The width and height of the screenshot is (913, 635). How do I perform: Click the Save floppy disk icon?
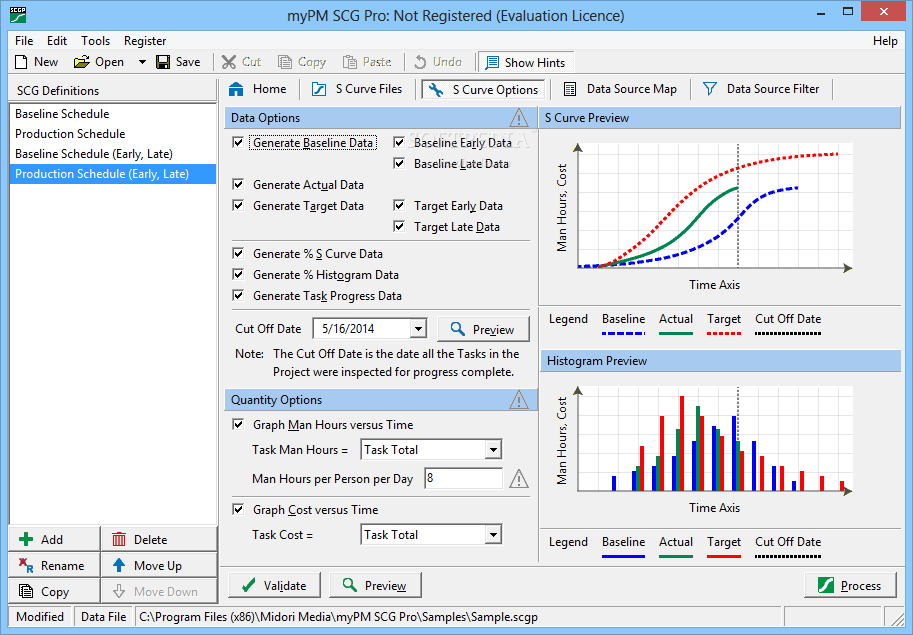click(163, 62)
